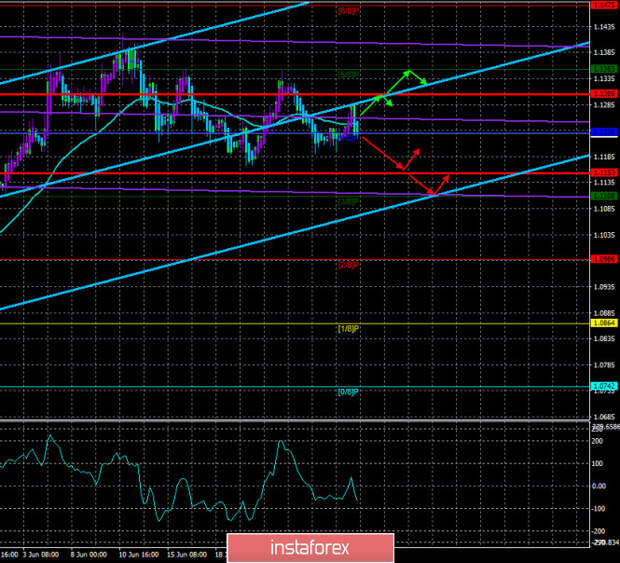Click the 1.1435 price axis label

point(605,27)
